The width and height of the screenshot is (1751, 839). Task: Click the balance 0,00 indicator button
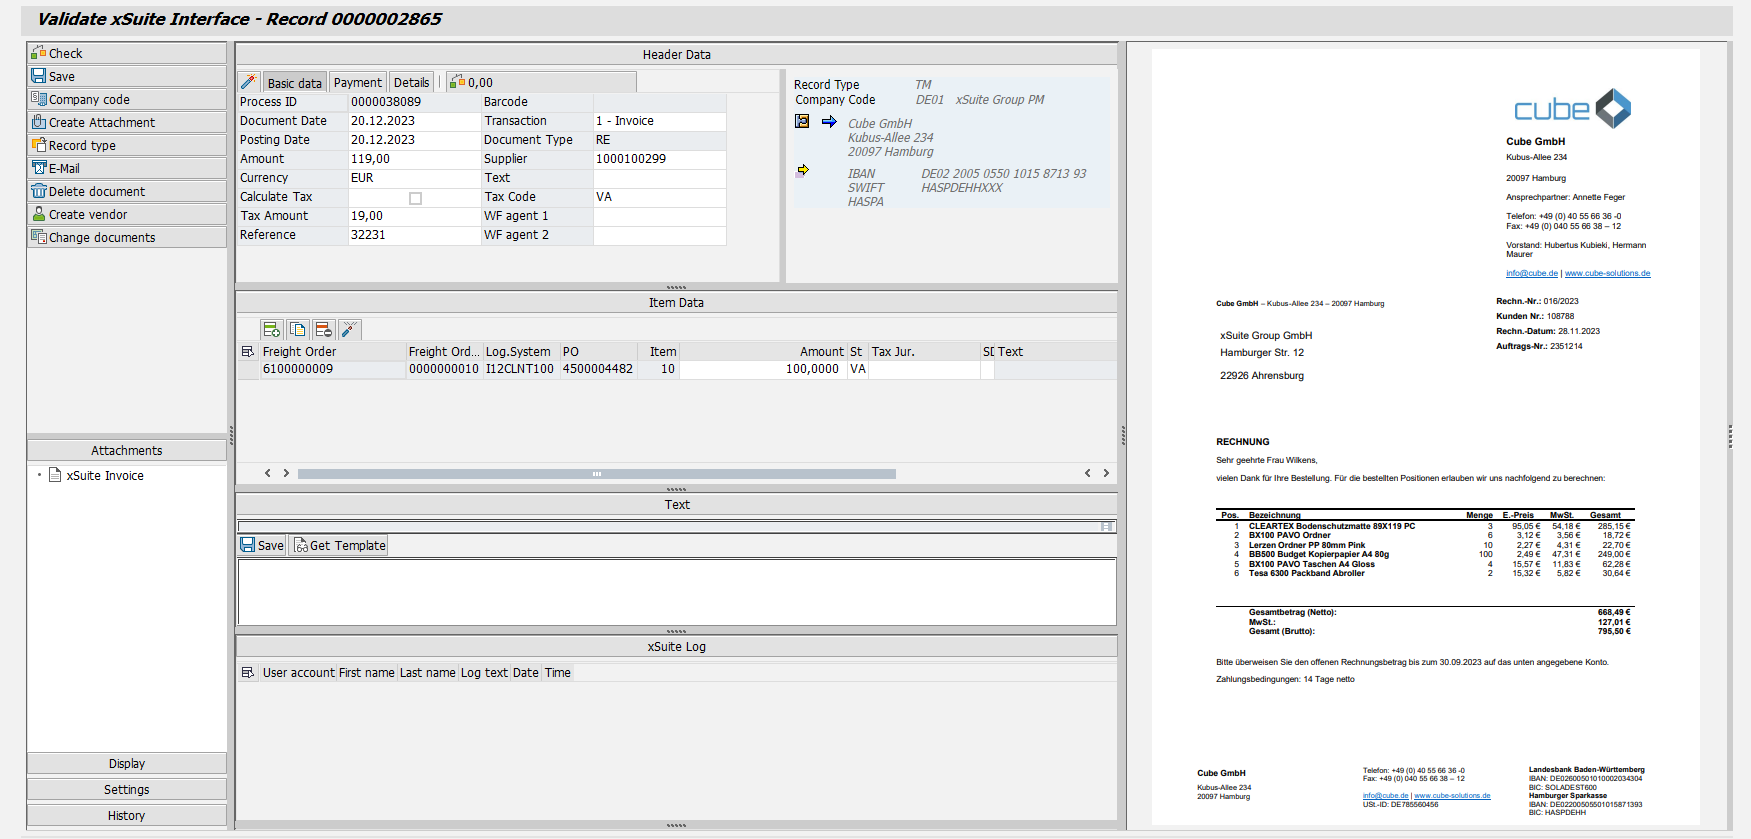541,82
